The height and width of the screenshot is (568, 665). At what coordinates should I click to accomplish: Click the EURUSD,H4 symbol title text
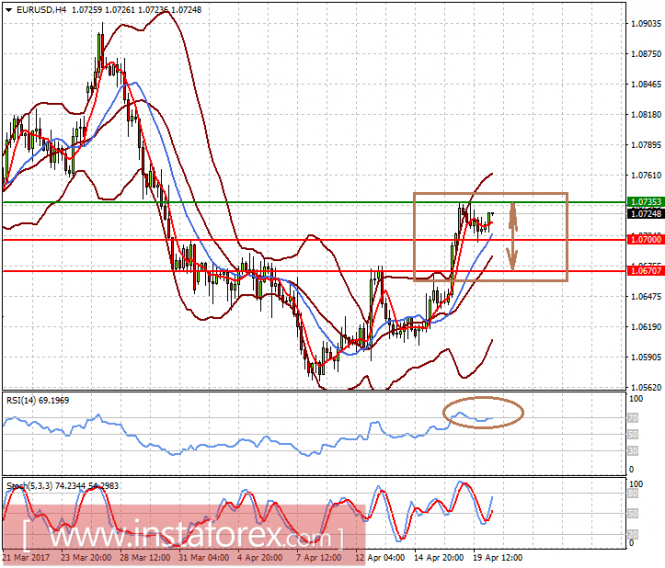coord(41,9)
